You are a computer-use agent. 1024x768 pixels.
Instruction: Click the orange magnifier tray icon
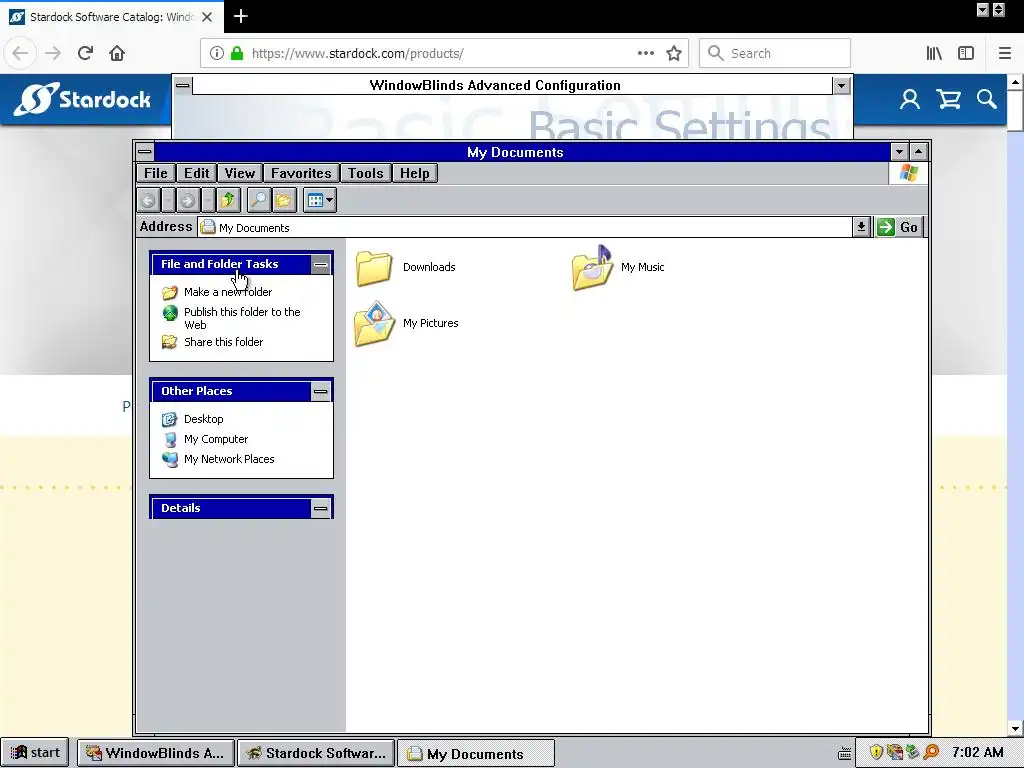(x=931, y=752)
